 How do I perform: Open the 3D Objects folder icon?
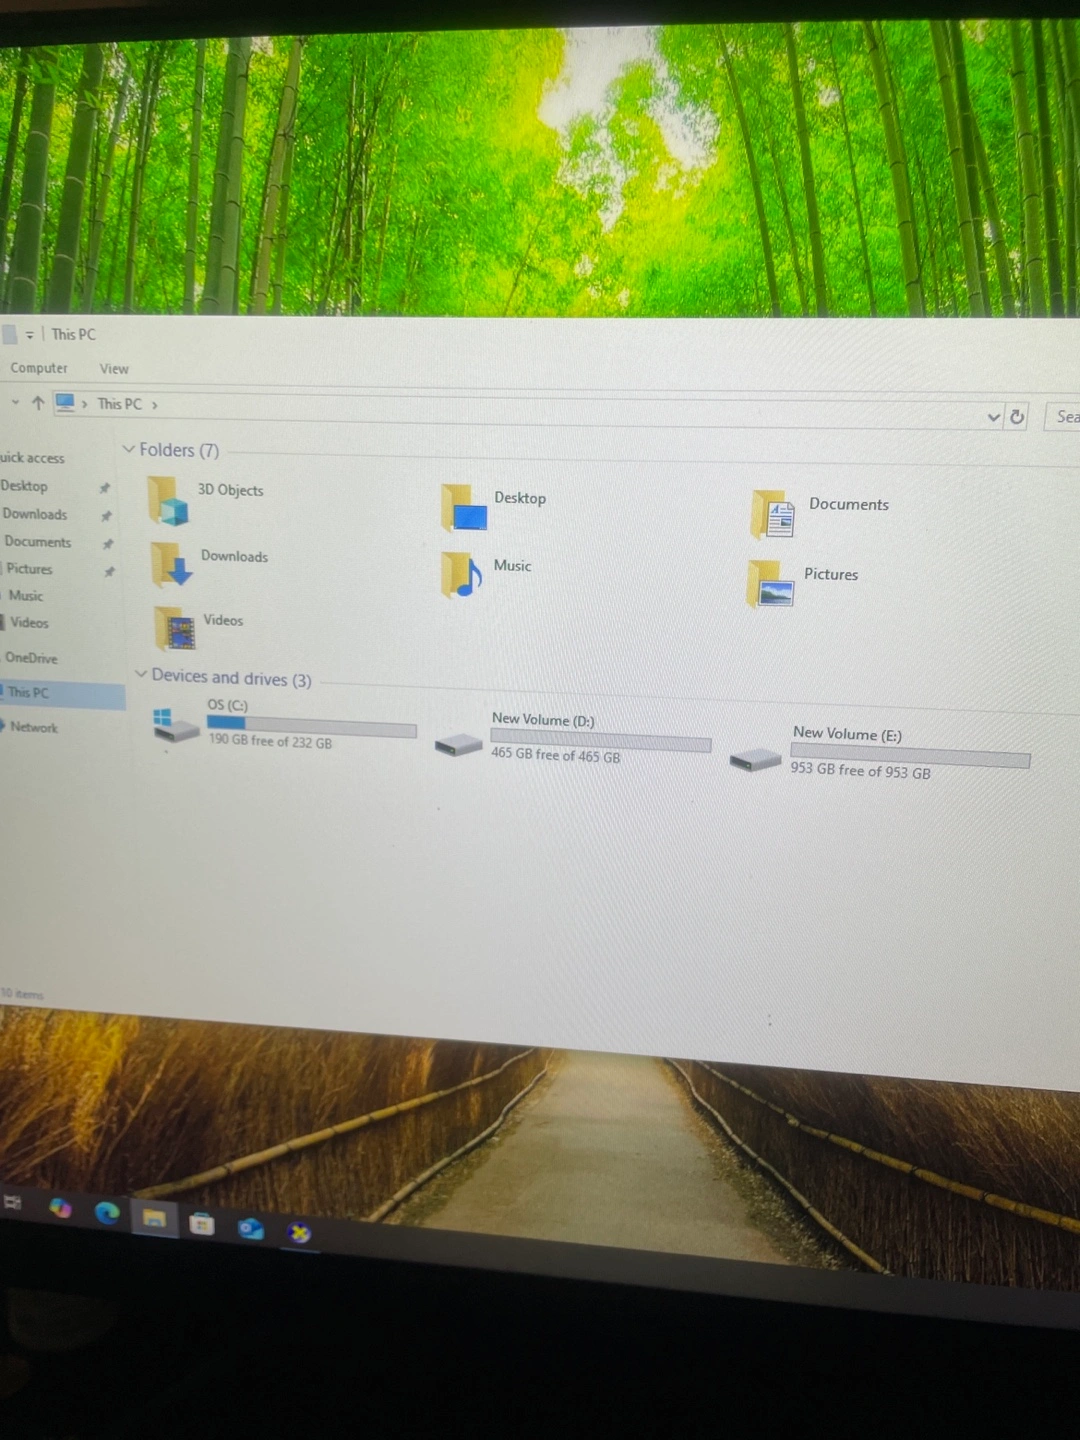point(168,501)
